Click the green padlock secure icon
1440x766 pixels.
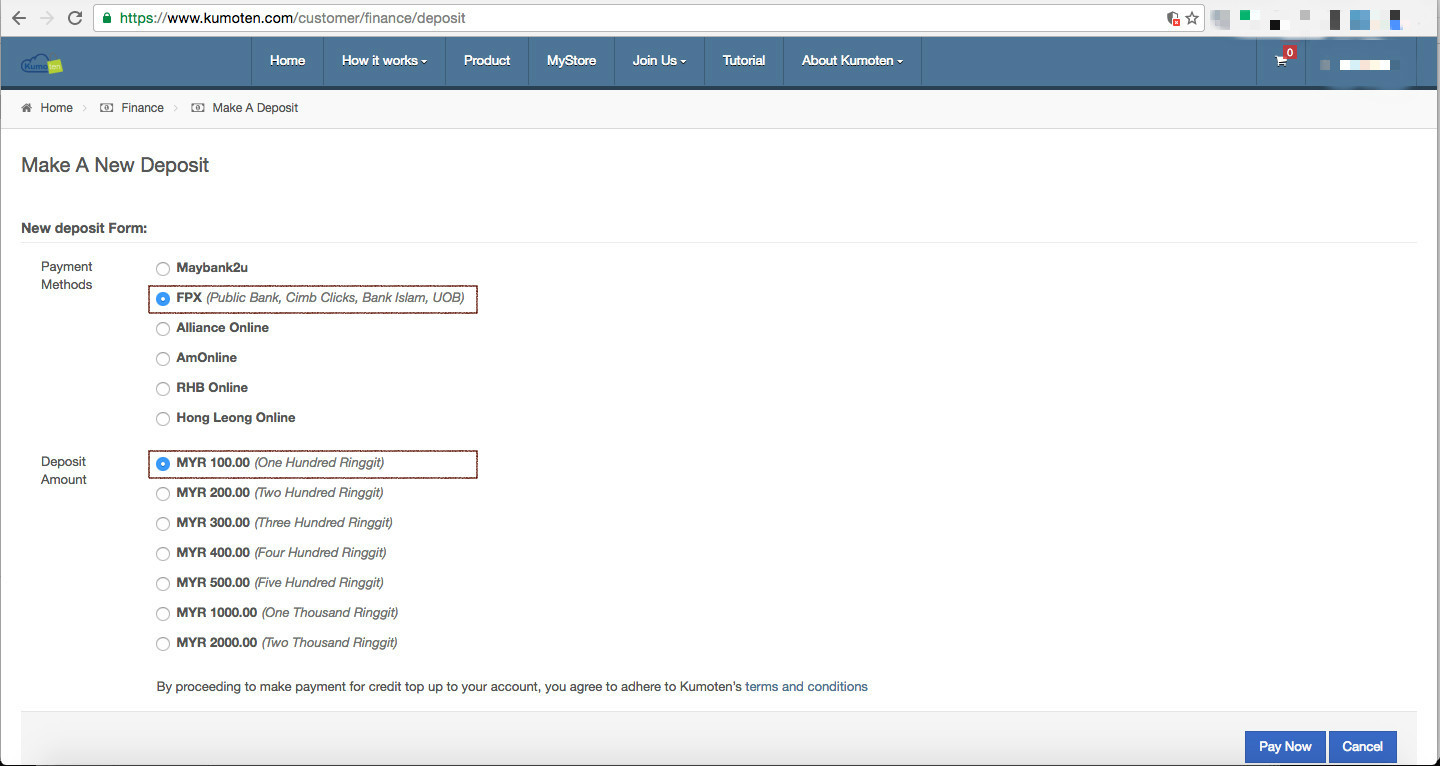[106, 18]
